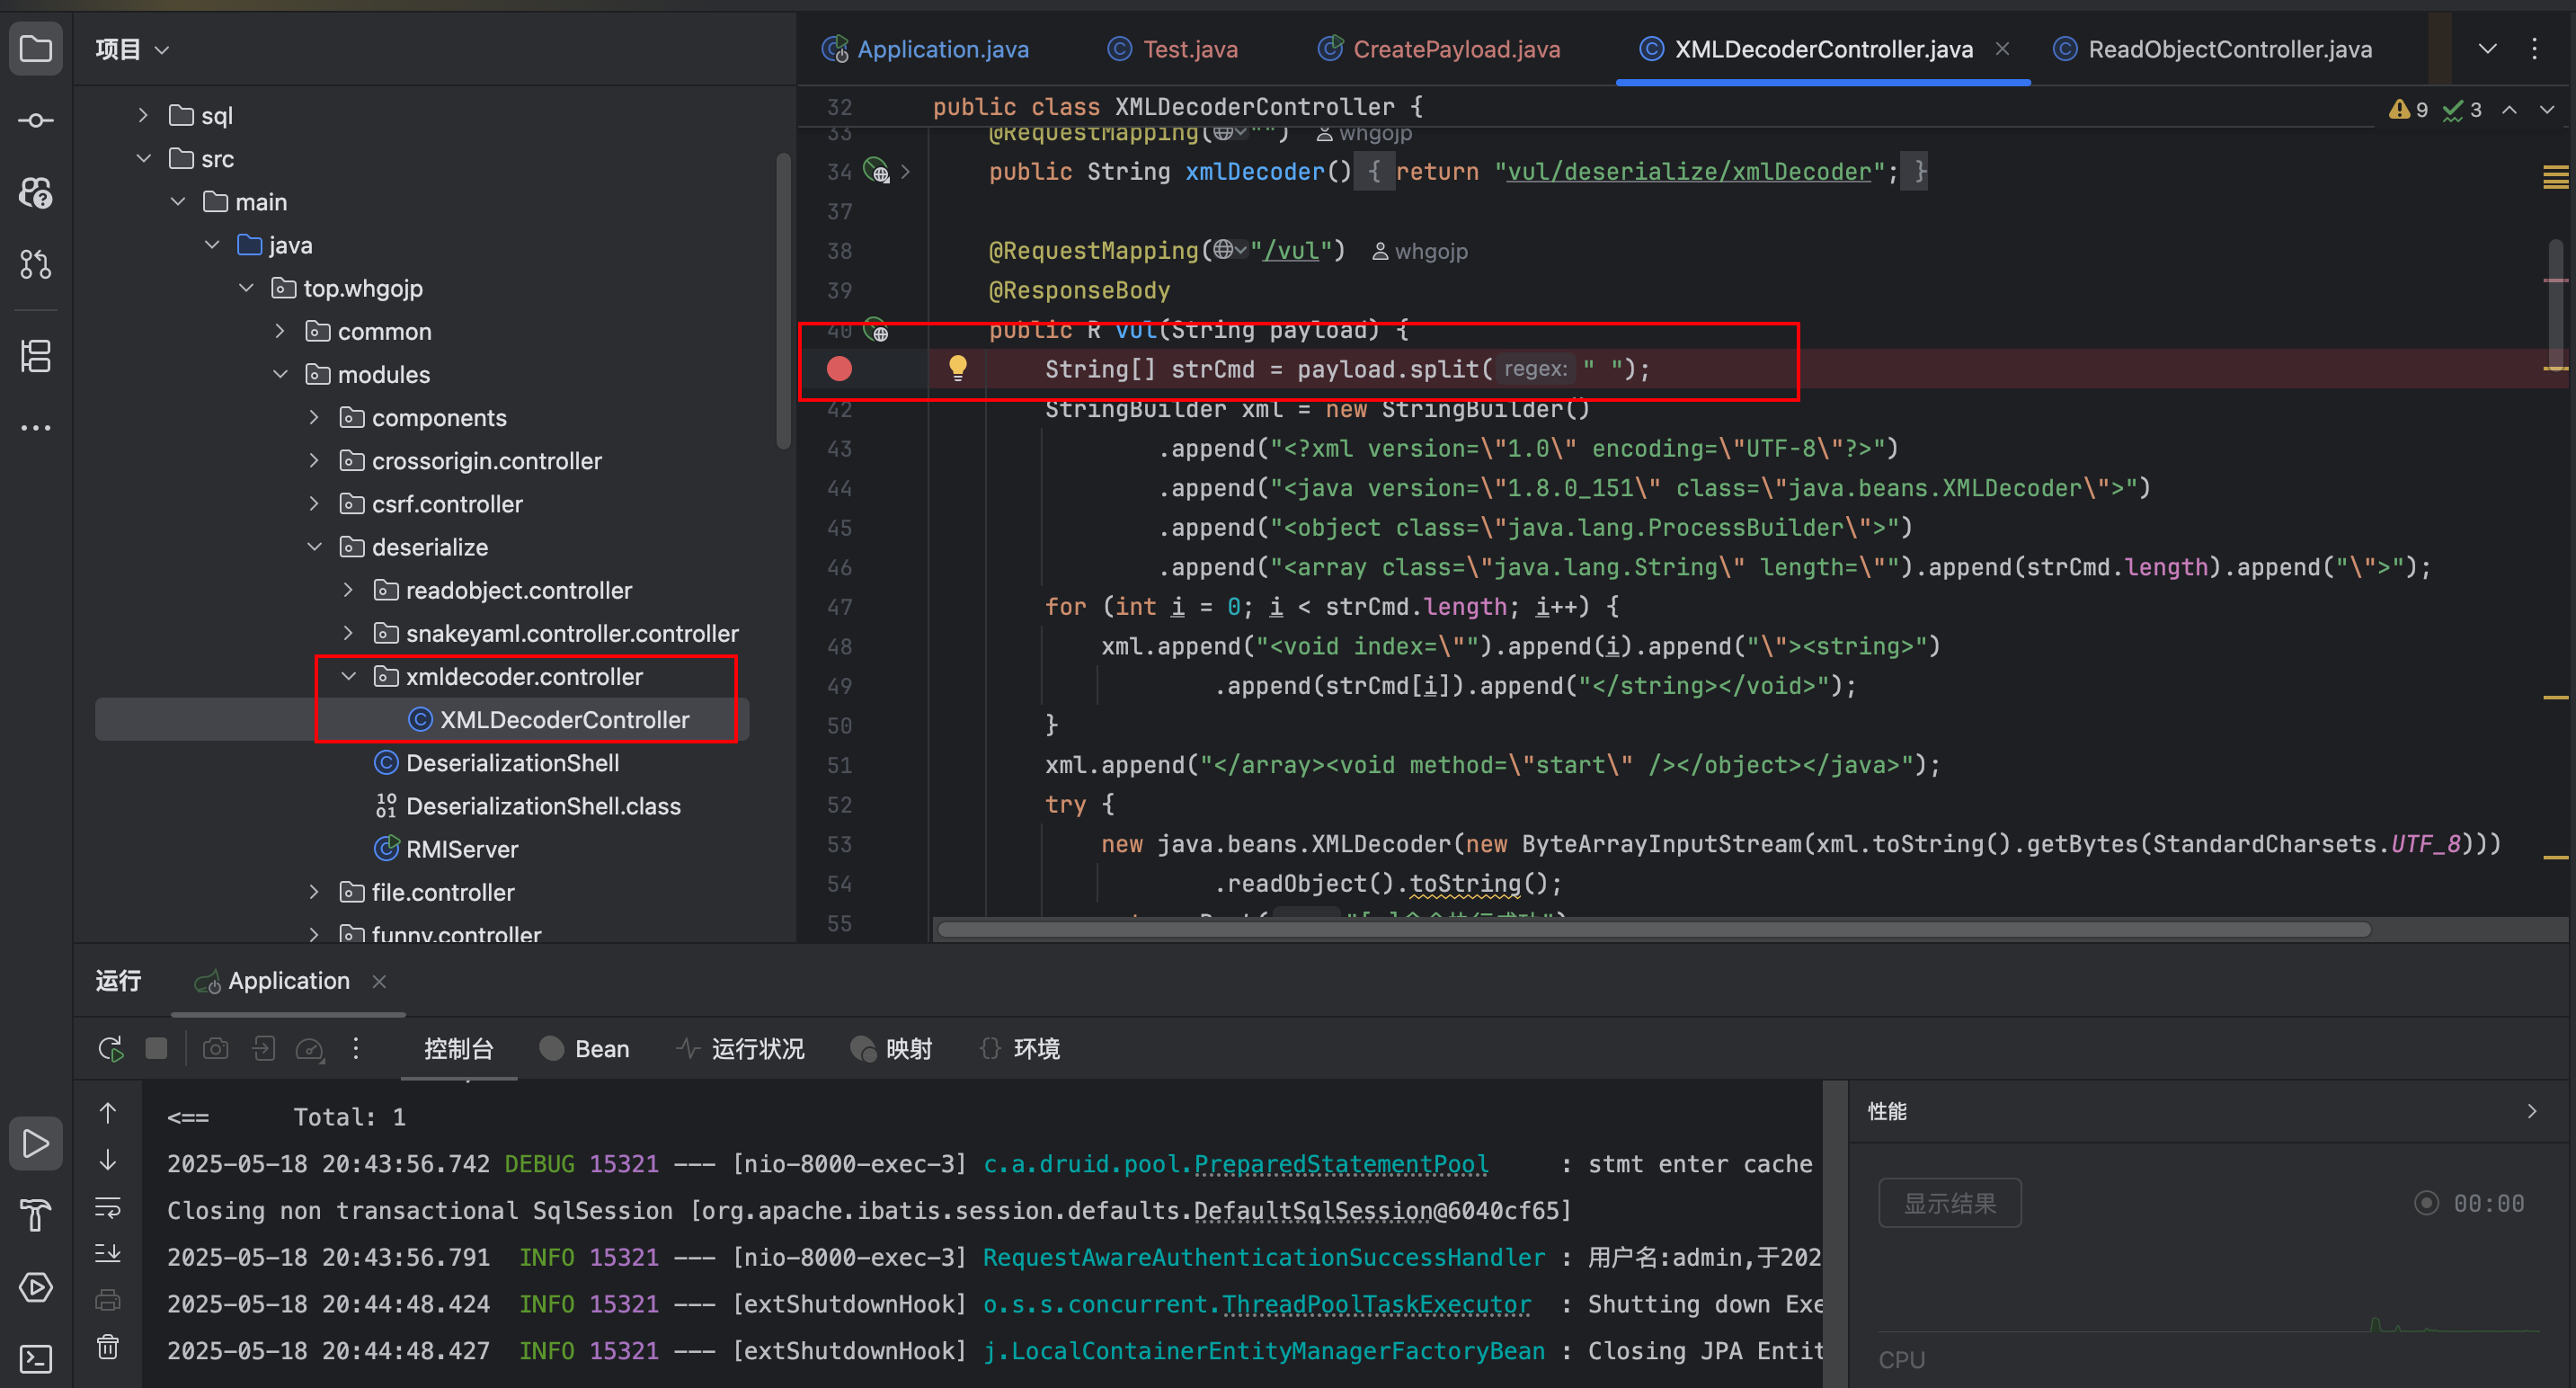
Task: Select RMIServer in project tree
Action: pyautogui.click(x=462, y=849)
